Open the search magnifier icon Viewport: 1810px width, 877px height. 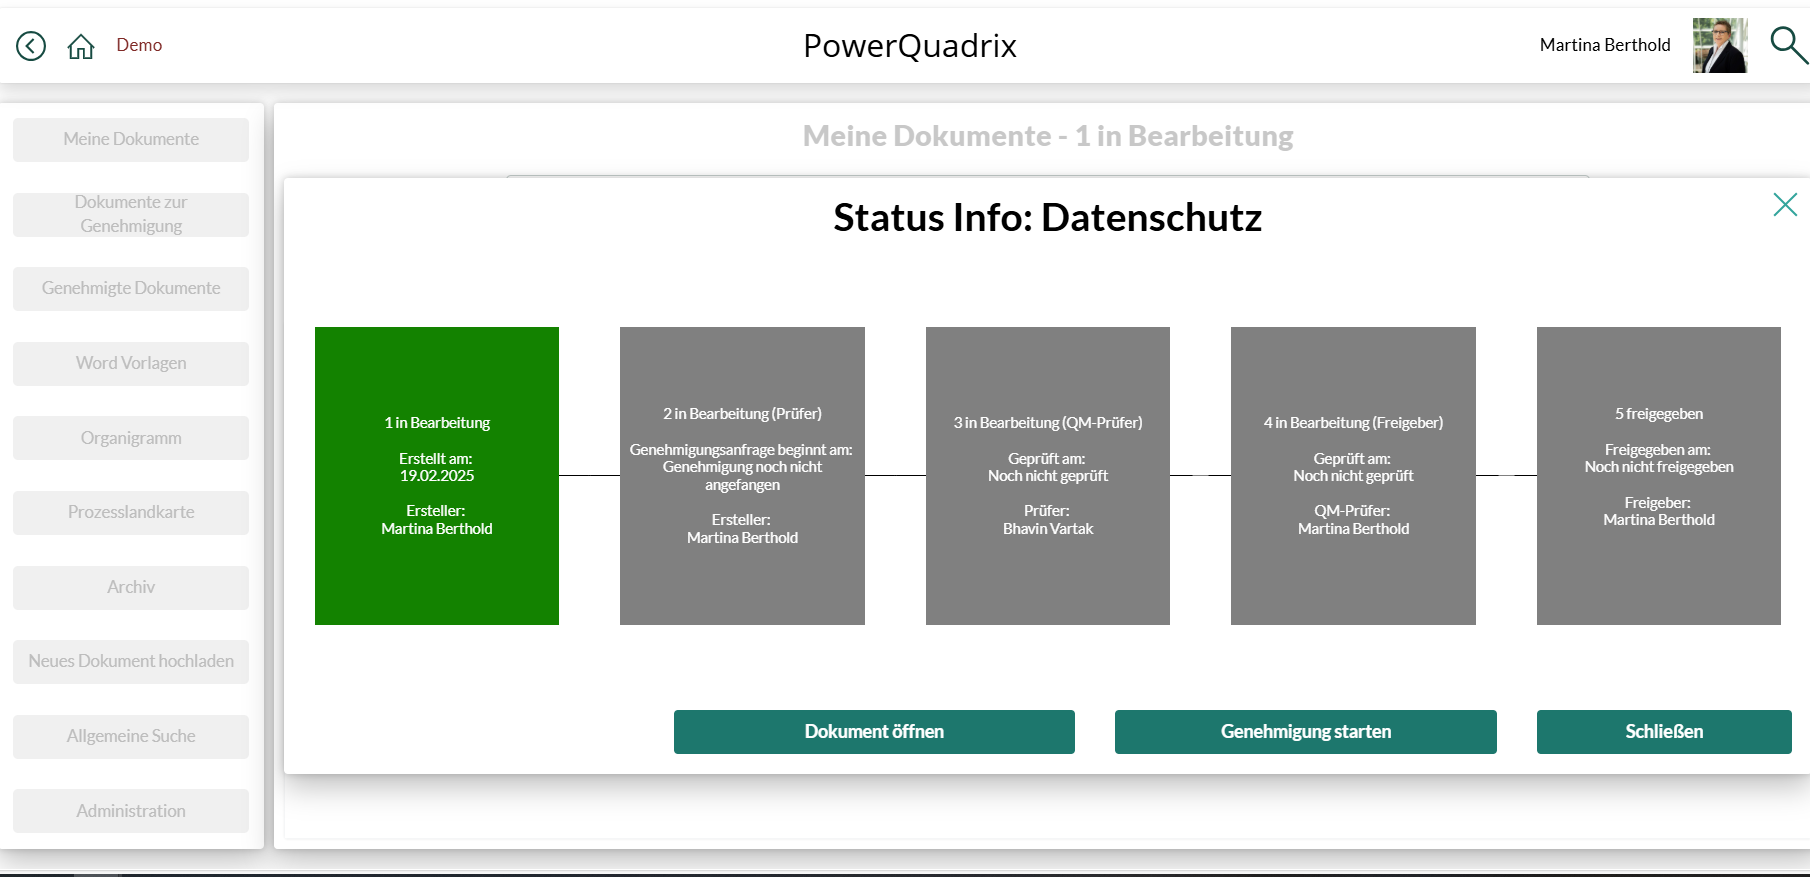pos(1788,45)
